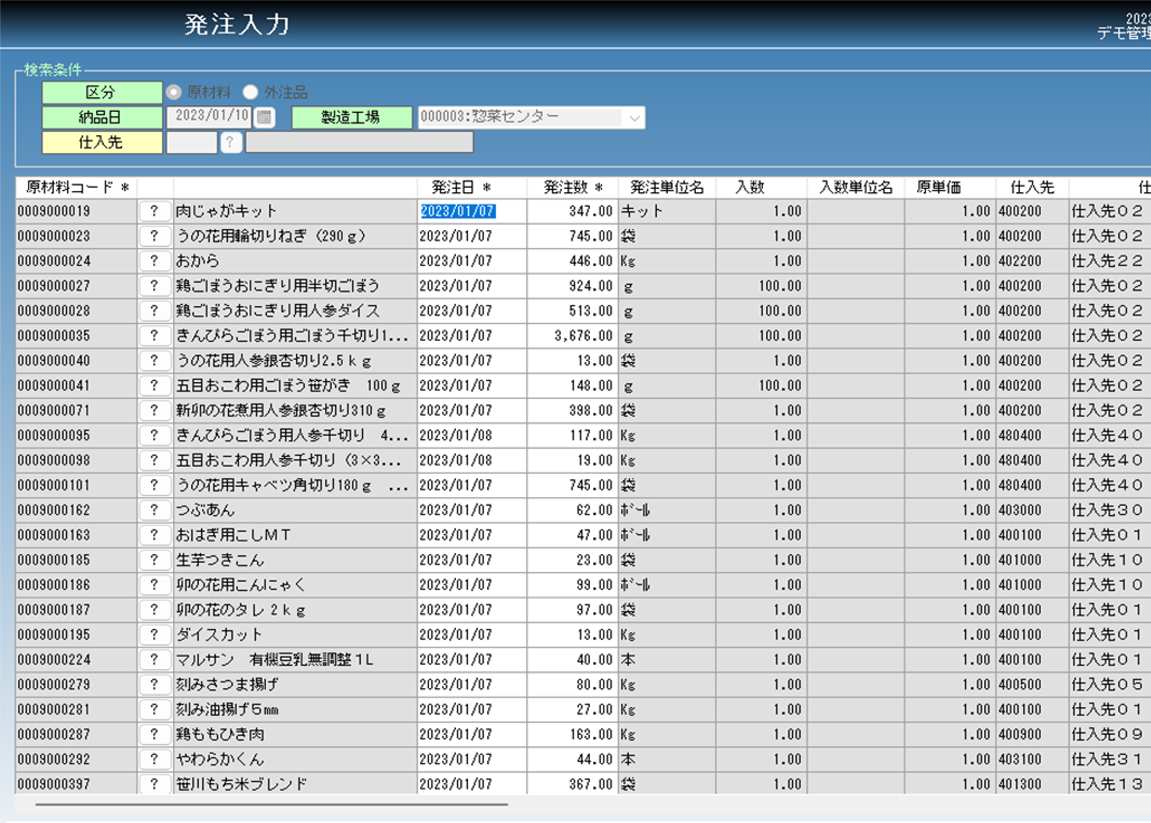Open lookup ? for code 0009000040 row
Image resolution: width=1151 pixels, height=823 pixels.
tap(154, 361)
